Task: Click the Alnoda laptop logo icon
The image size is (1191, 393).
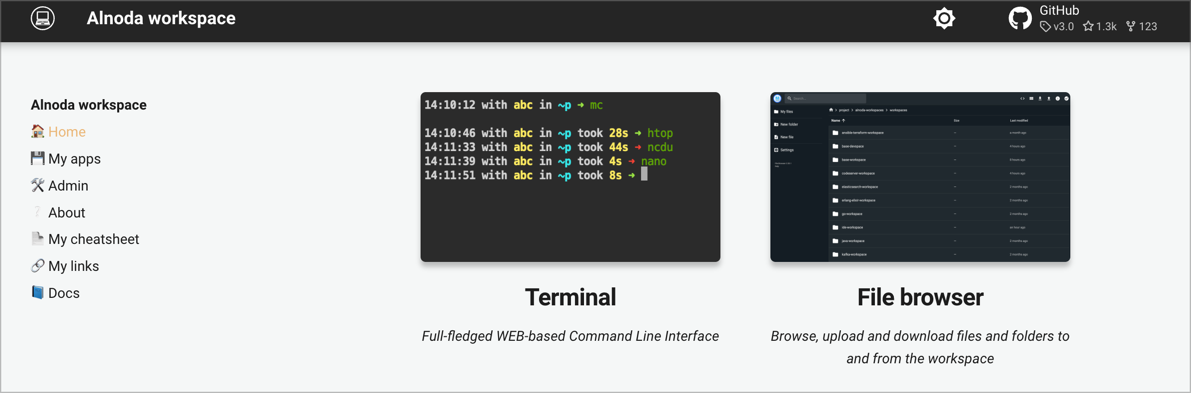Action: 43,18
